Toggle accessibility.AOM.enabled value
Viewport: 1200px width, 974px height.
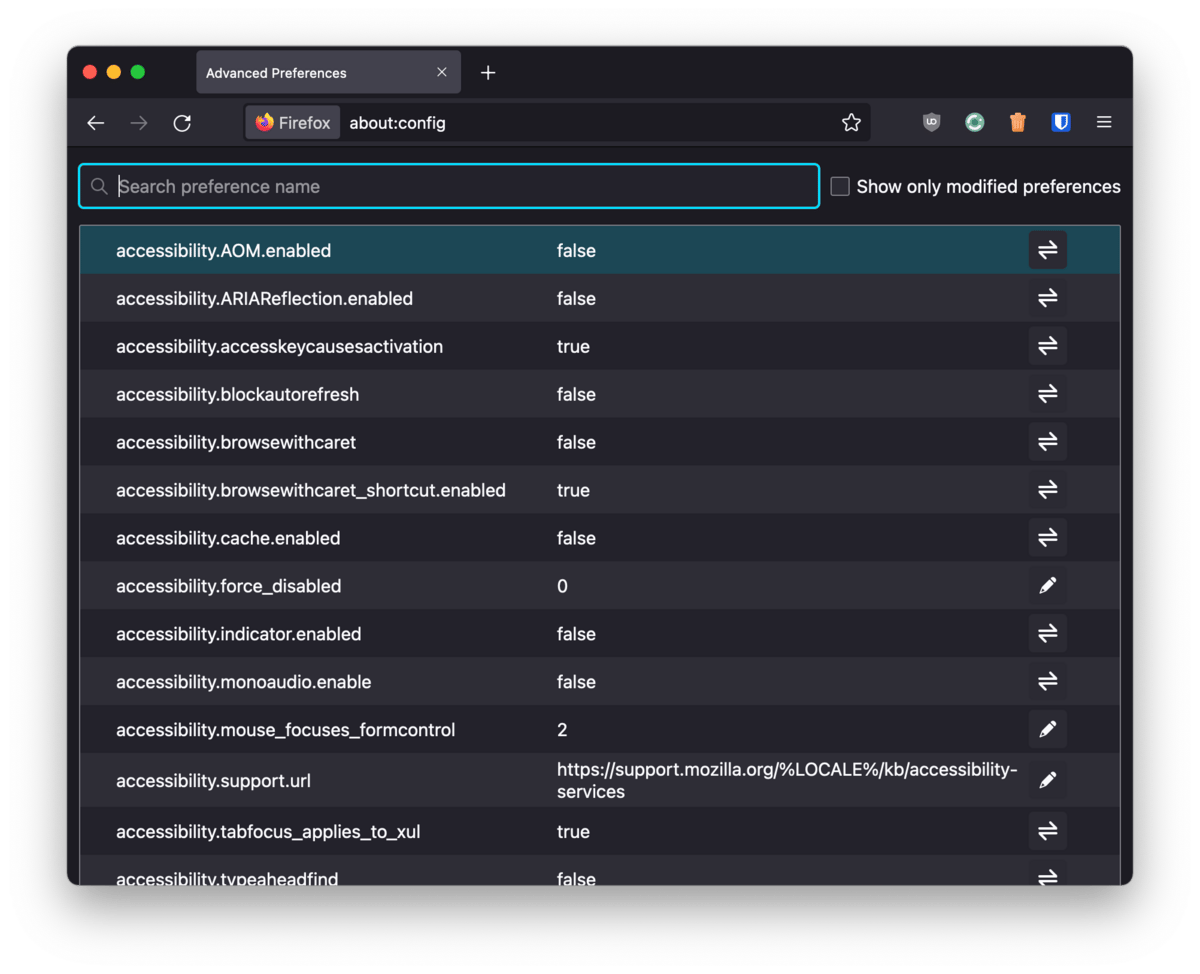point(1047,251)
